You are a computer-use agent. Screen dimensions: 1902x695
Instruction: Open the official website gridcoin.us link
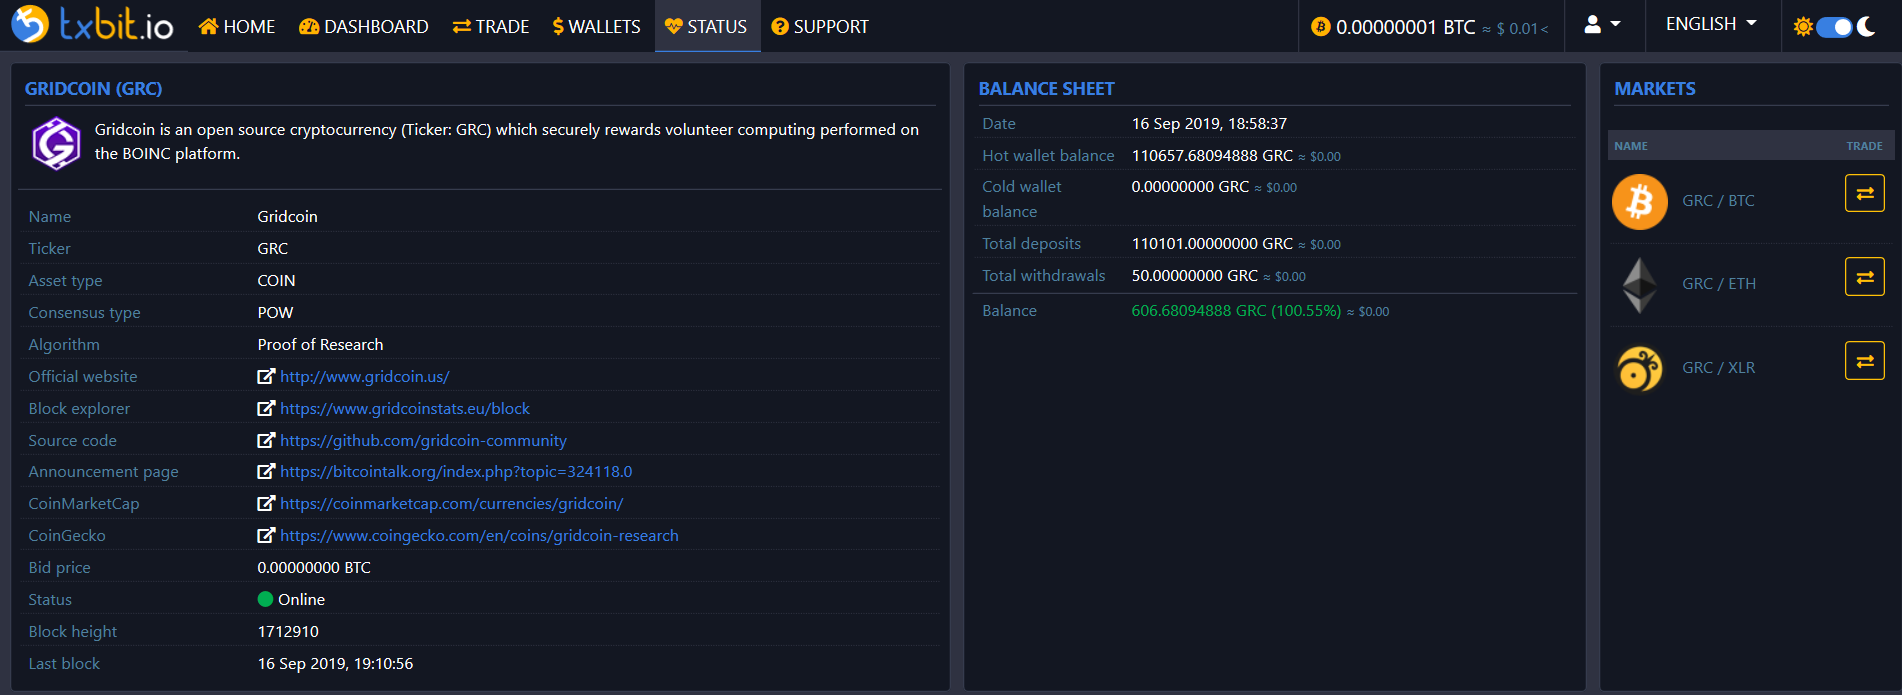365,377
